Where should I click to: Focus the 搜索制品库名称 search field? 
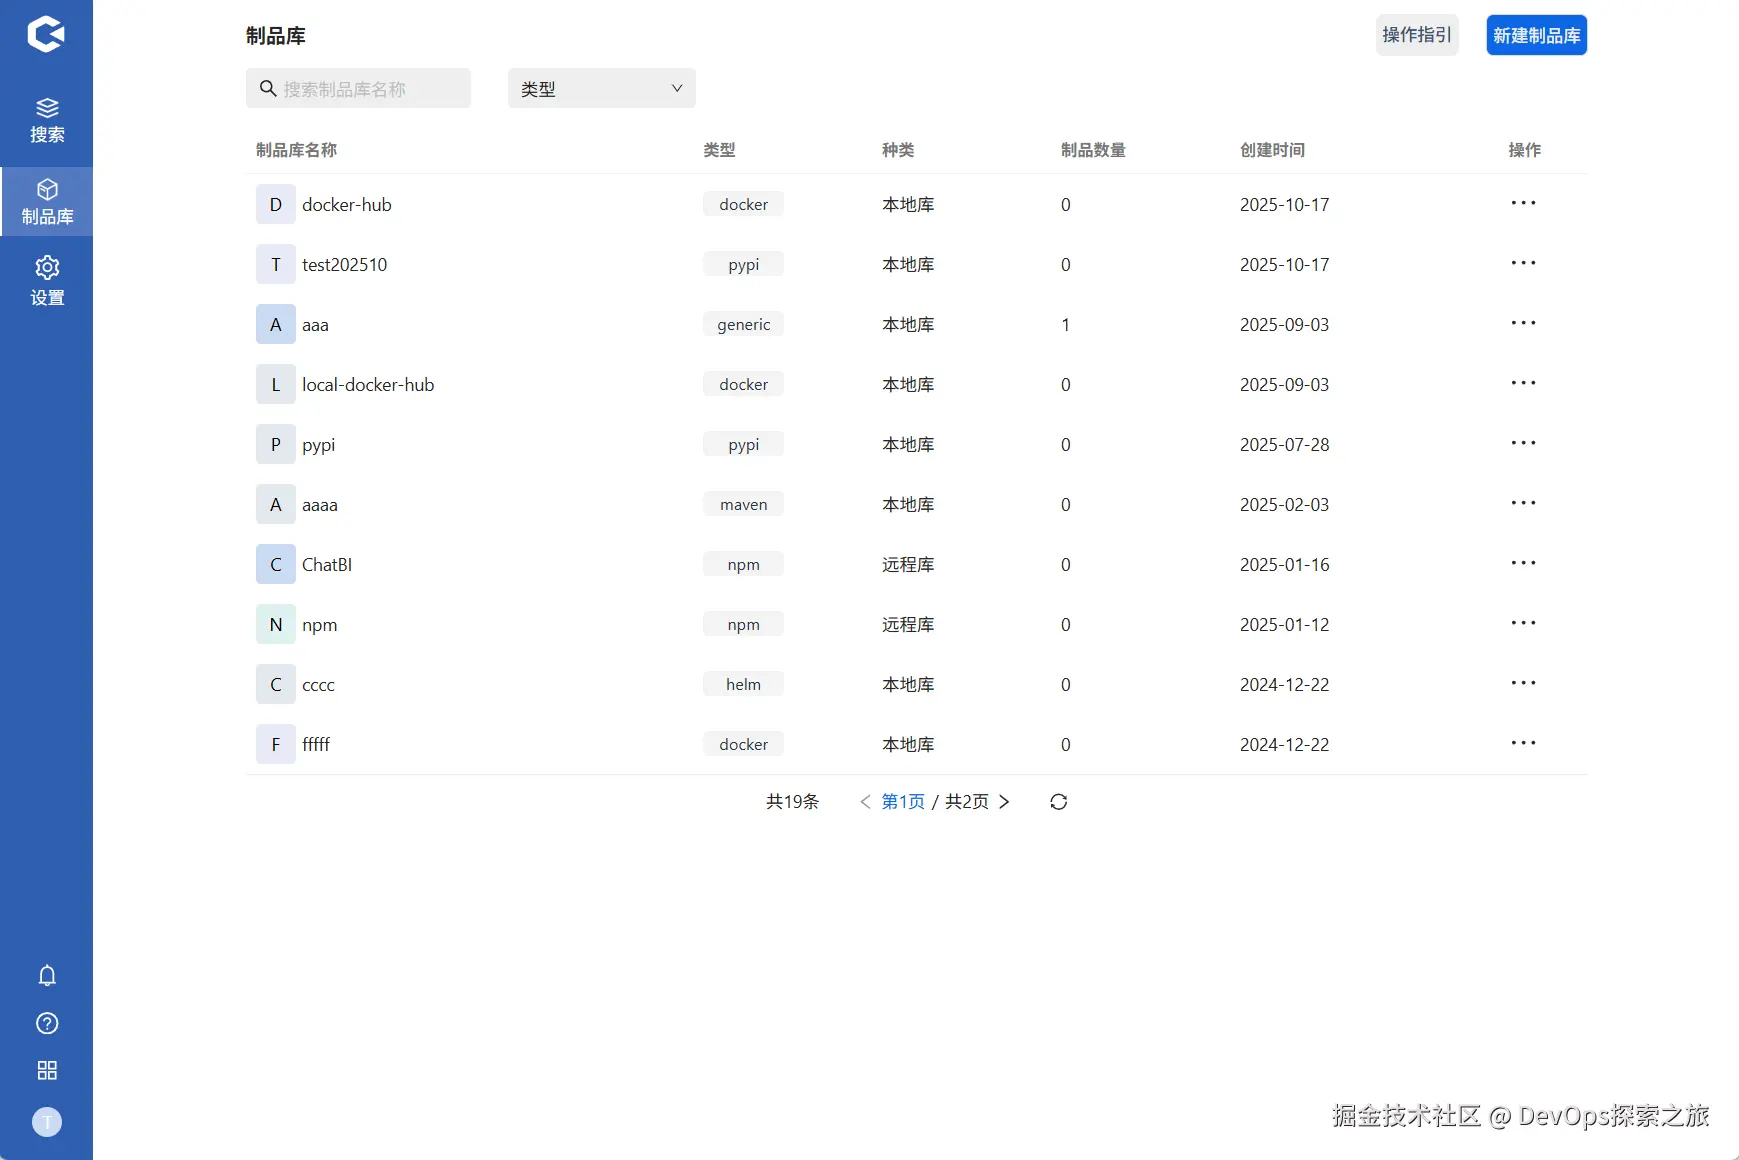(x=358, y=89)
